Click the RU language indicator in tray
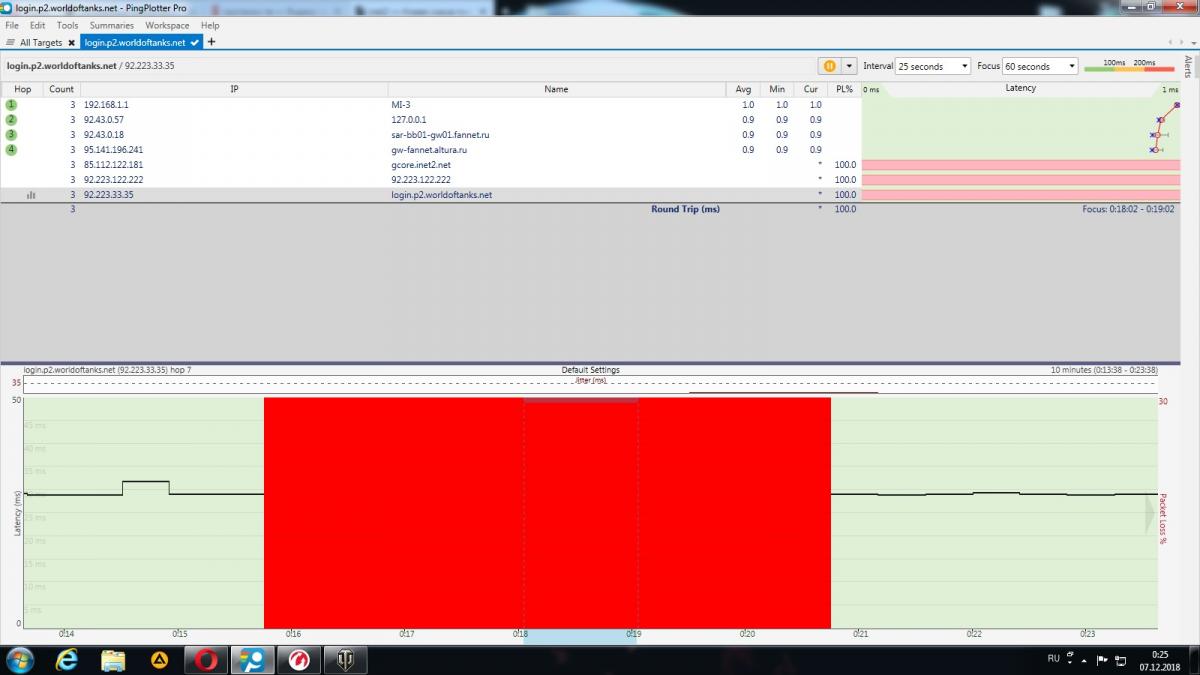The height and width of the screenshot is (675, 1200). pyautogui.click(x=1053, y=659)
